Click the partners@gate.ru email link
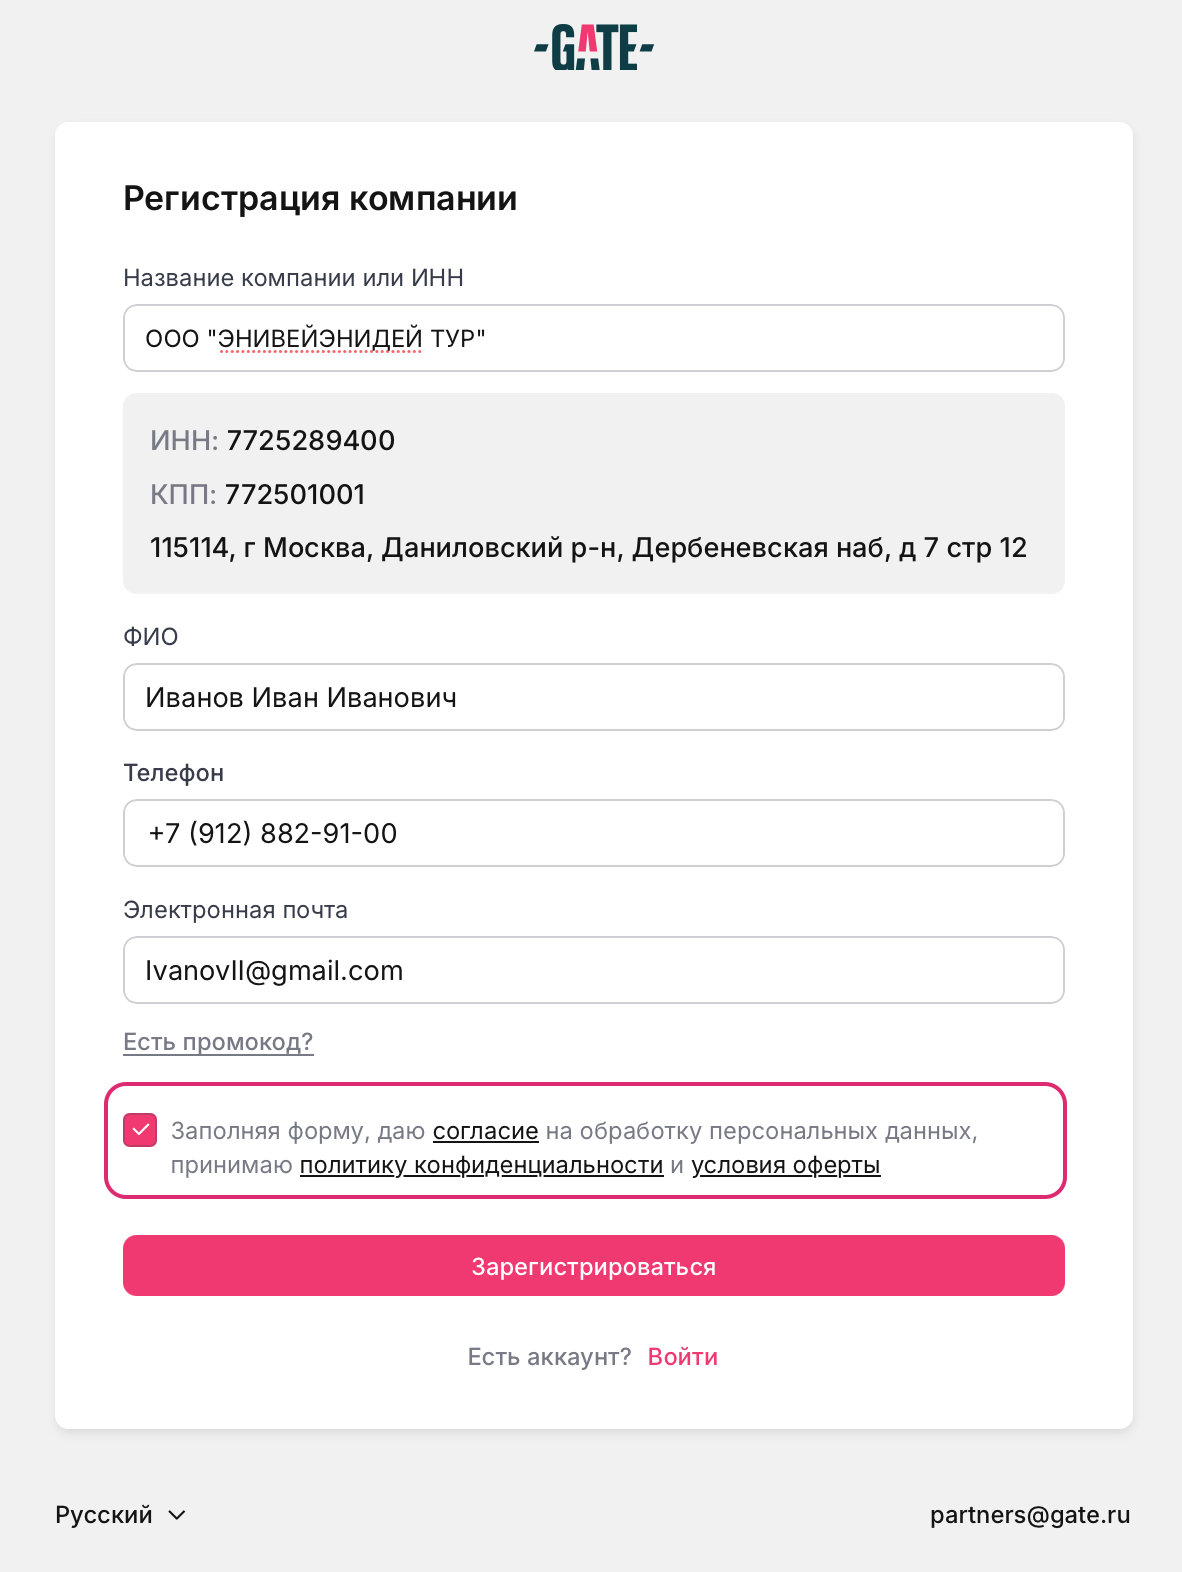Image resolution: width=1182 pixels, height=1572 pixels. point(1029,1515)
